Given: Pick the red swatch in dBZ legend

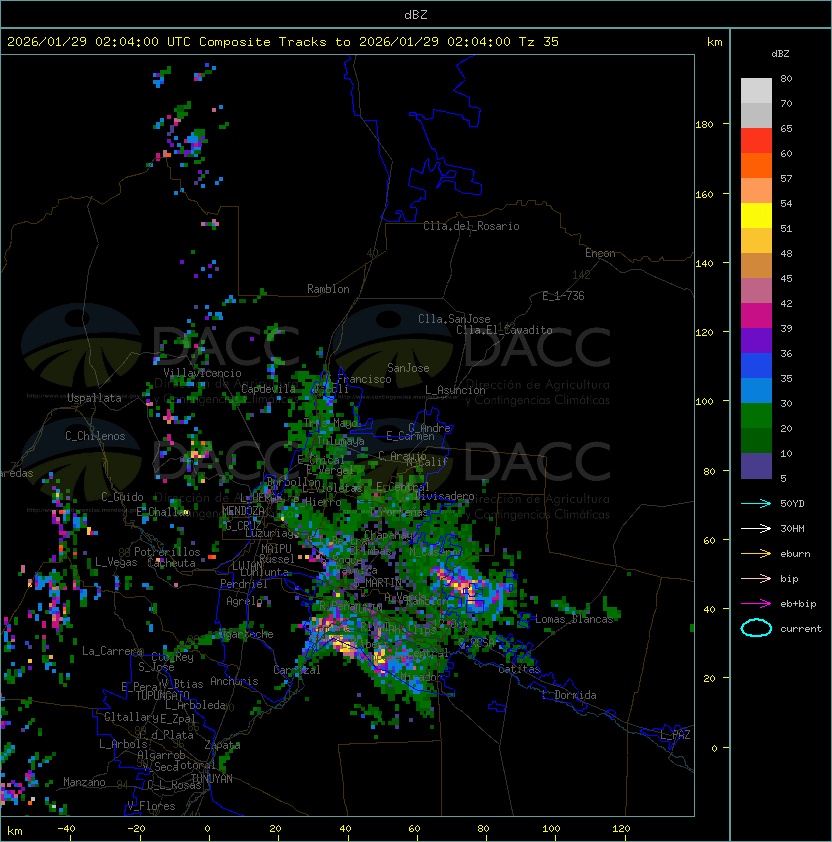Looking at the screenshot, I should [x=756, y=141].
